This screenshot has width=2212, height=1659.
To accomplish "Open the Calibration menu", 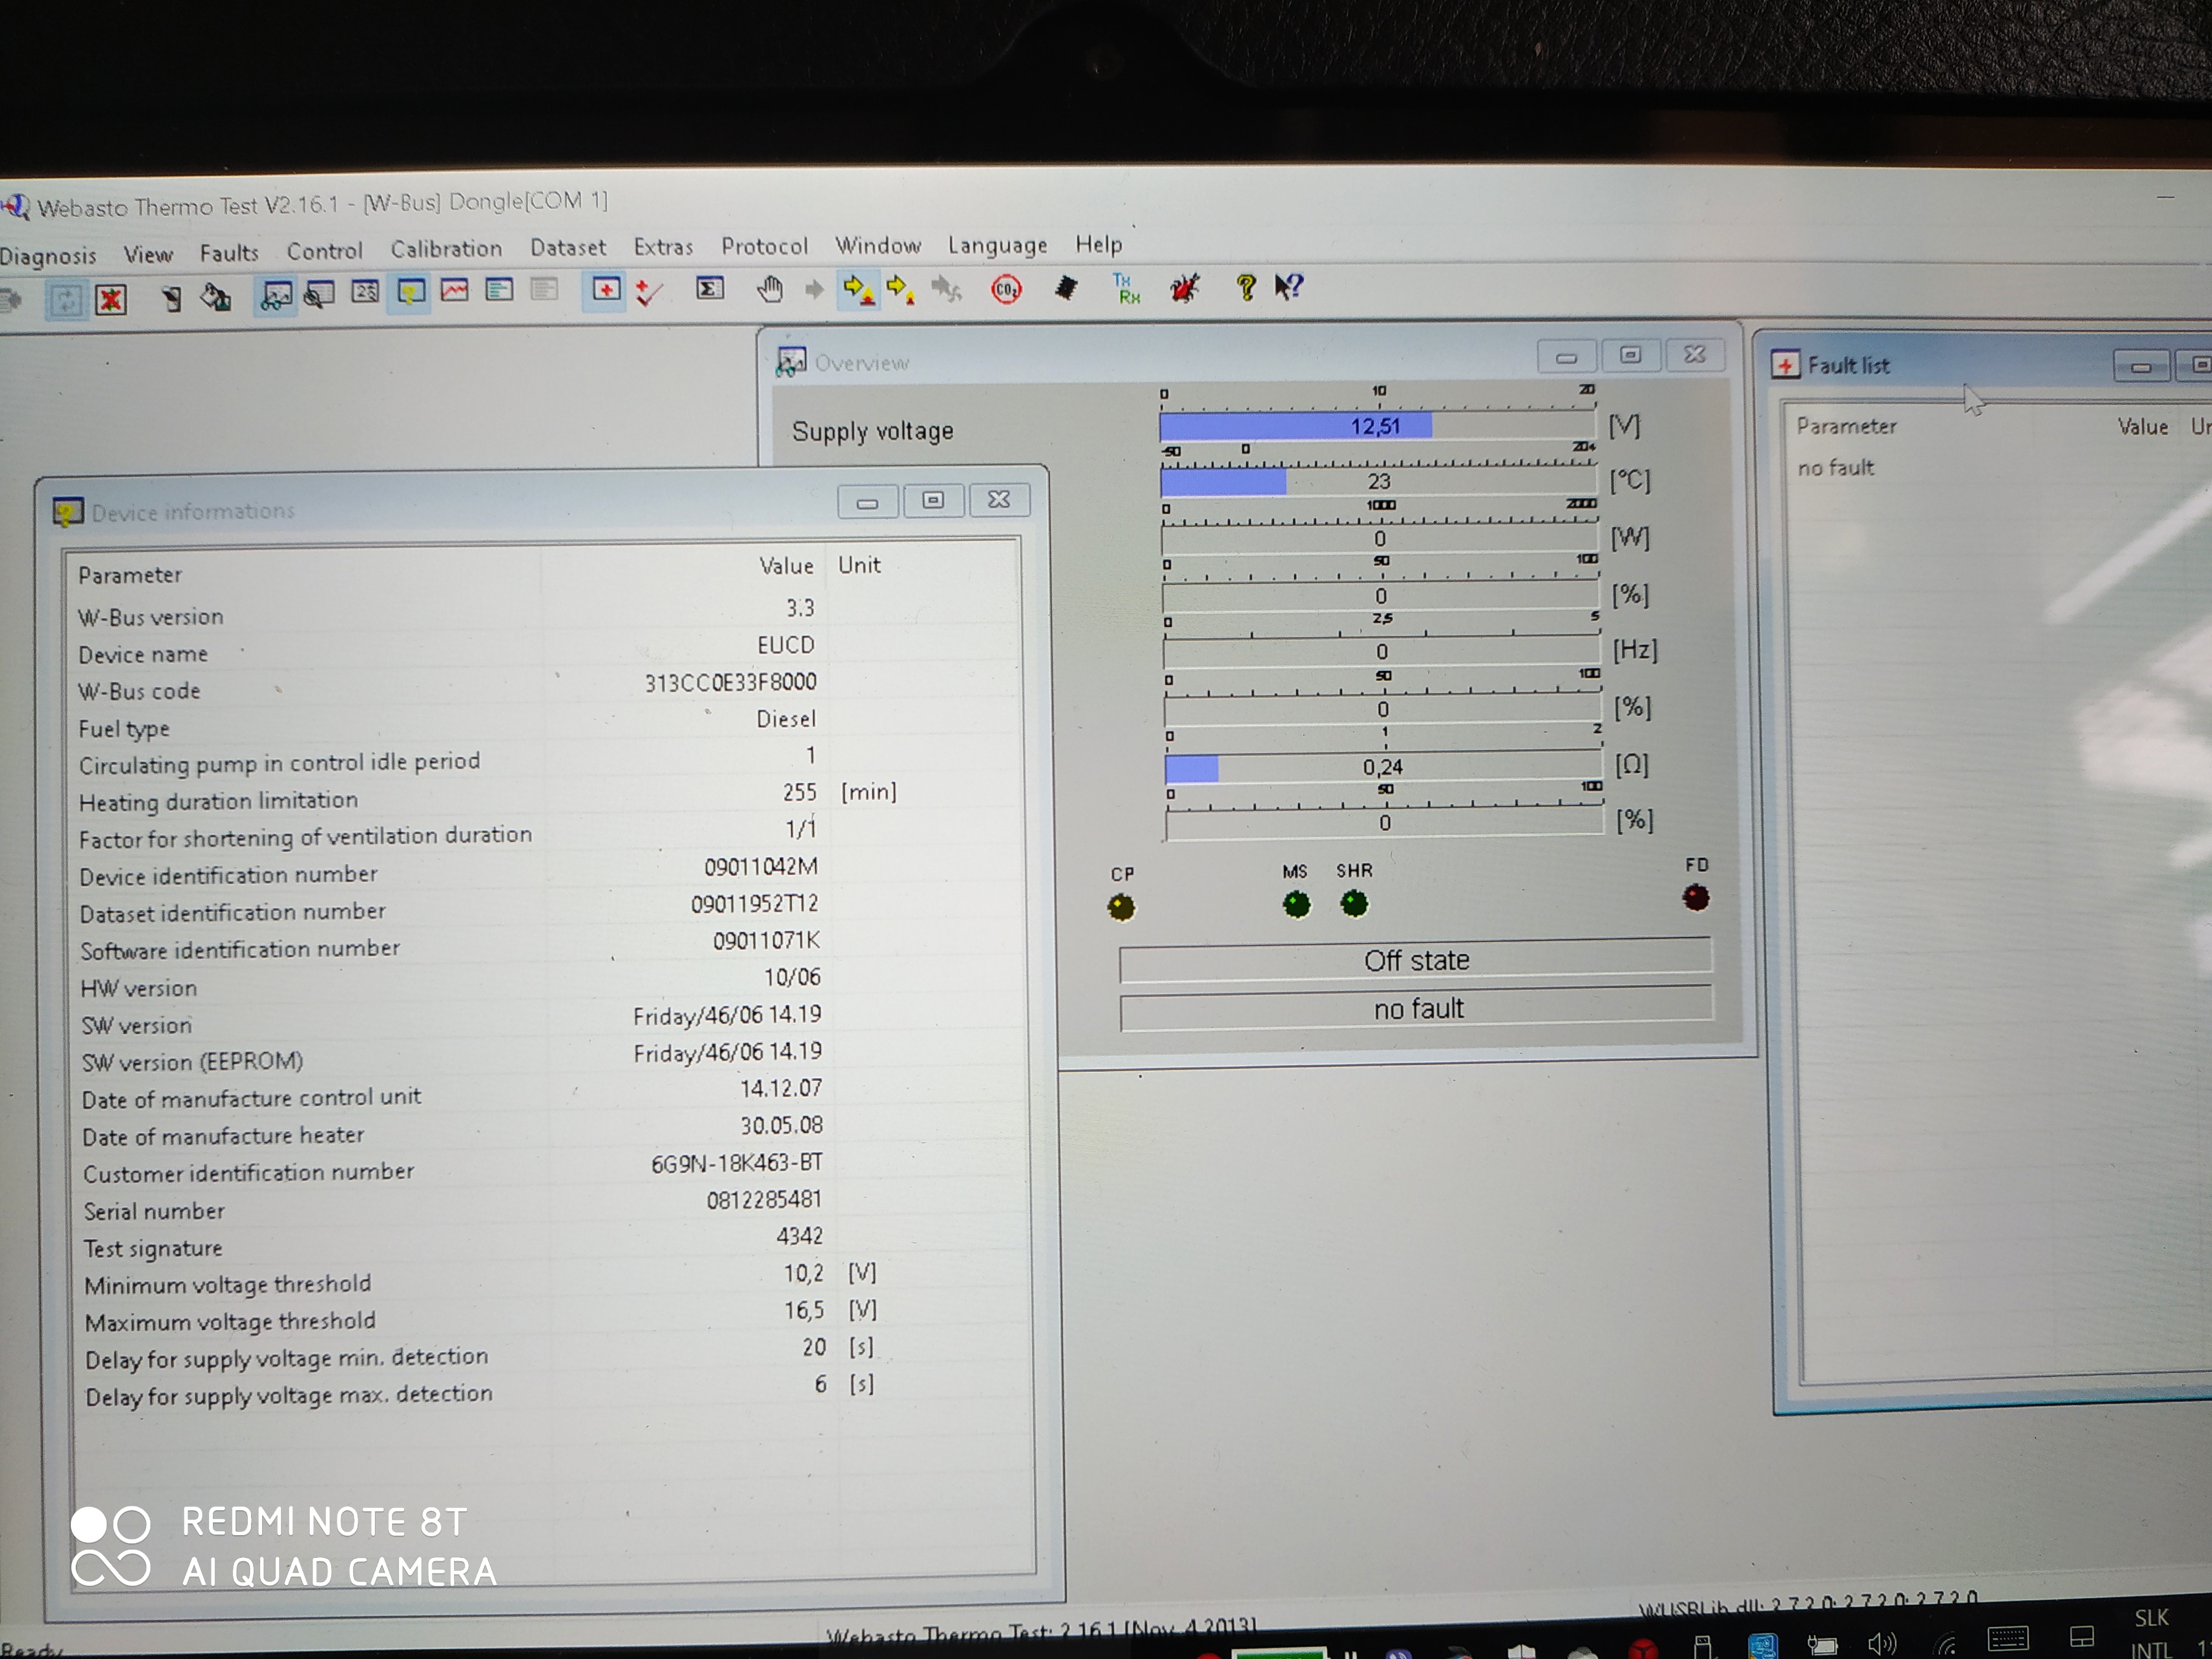I will [x=446, y=249].
